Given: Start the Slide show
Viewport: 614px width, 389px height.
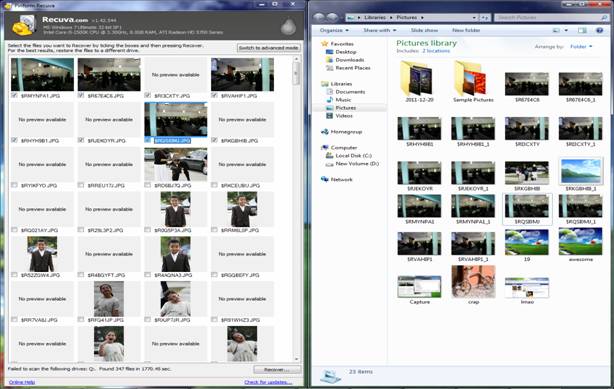Looking at the screenshot, I should (424, 30).
